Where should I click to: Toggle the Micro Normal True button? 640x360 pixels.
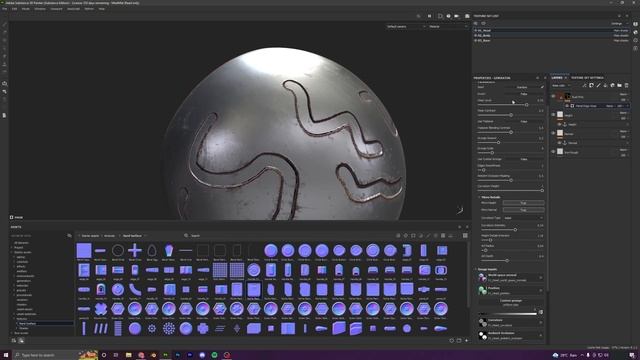point(524,210)
